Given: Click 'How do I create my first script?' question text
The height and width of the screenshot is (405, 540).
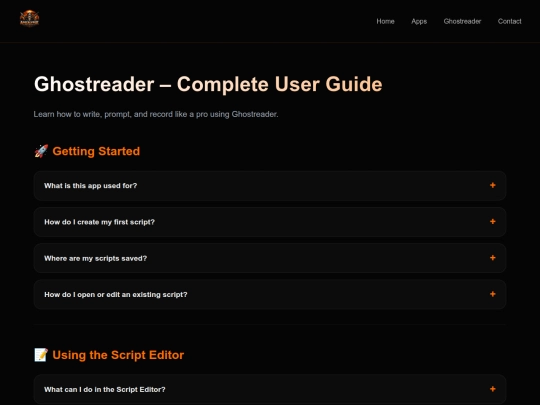Looking at the screenshot, I should 99,222.
